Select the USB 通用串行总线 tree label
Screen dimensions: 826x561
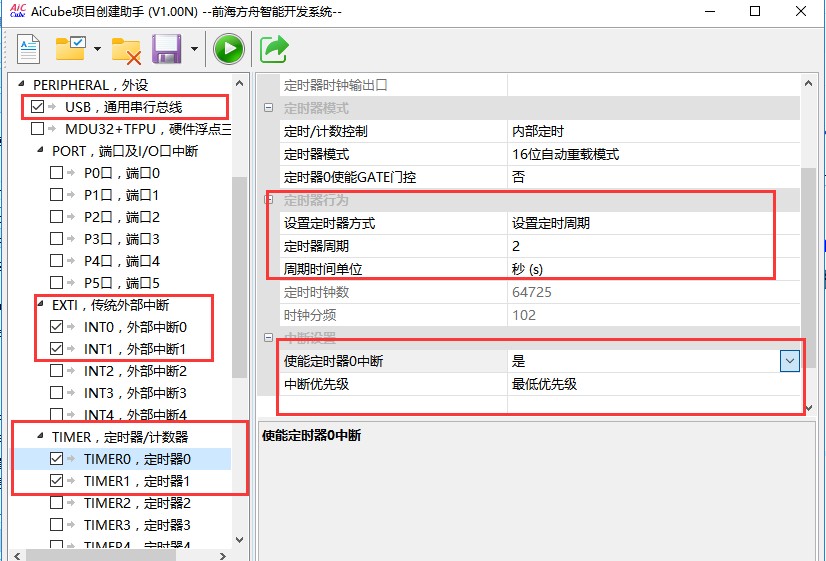(x=123, y=107)
